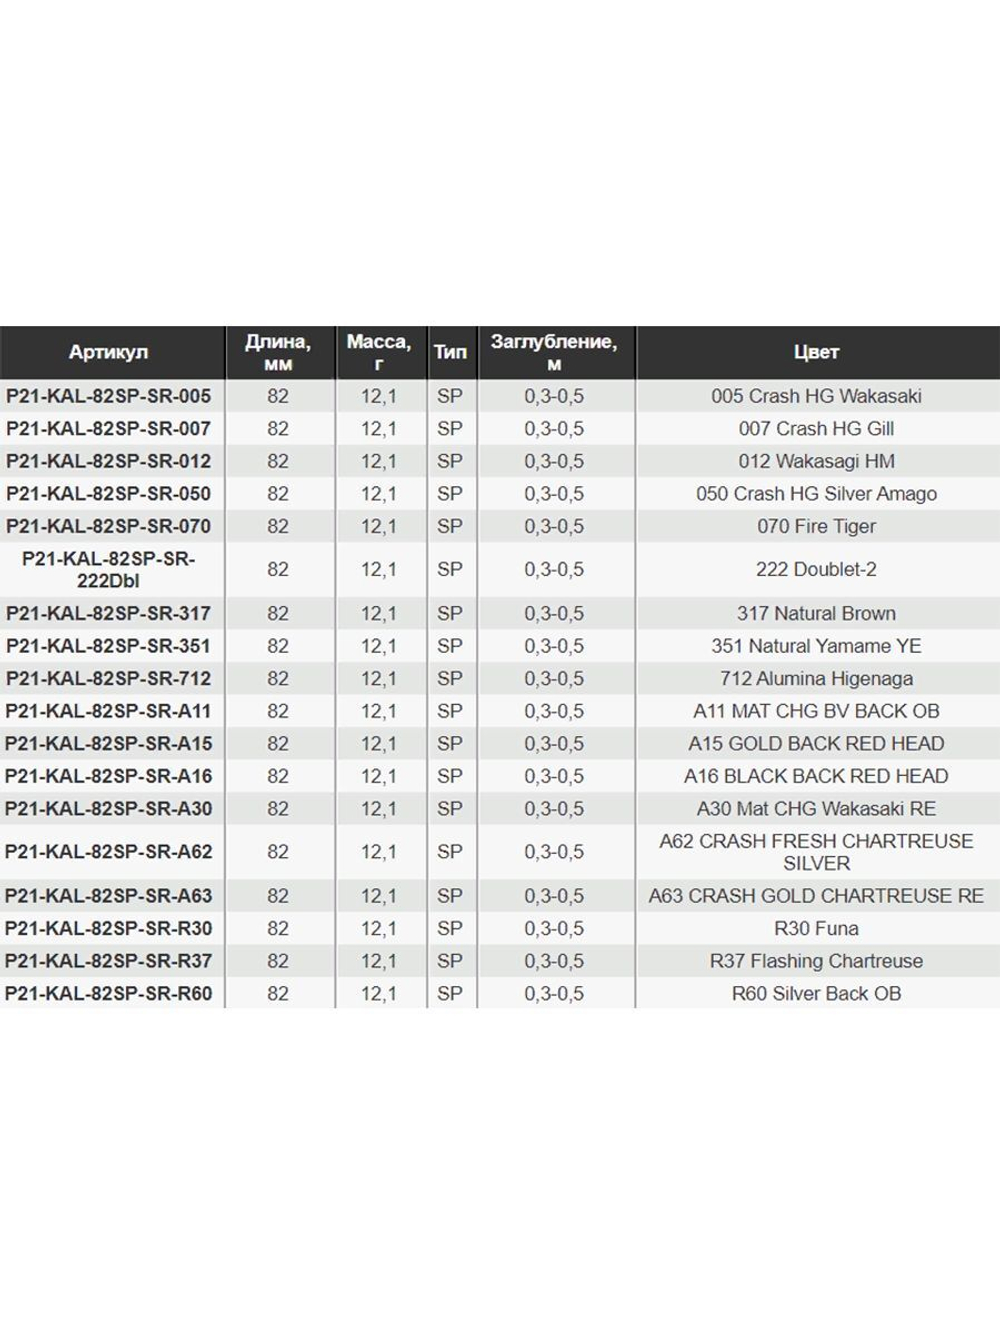Select article P21-KAL-82SP-SR-012 cell
This screenshot has height=1333, width=1000.
pyautogui.click(x=108, y=461)
